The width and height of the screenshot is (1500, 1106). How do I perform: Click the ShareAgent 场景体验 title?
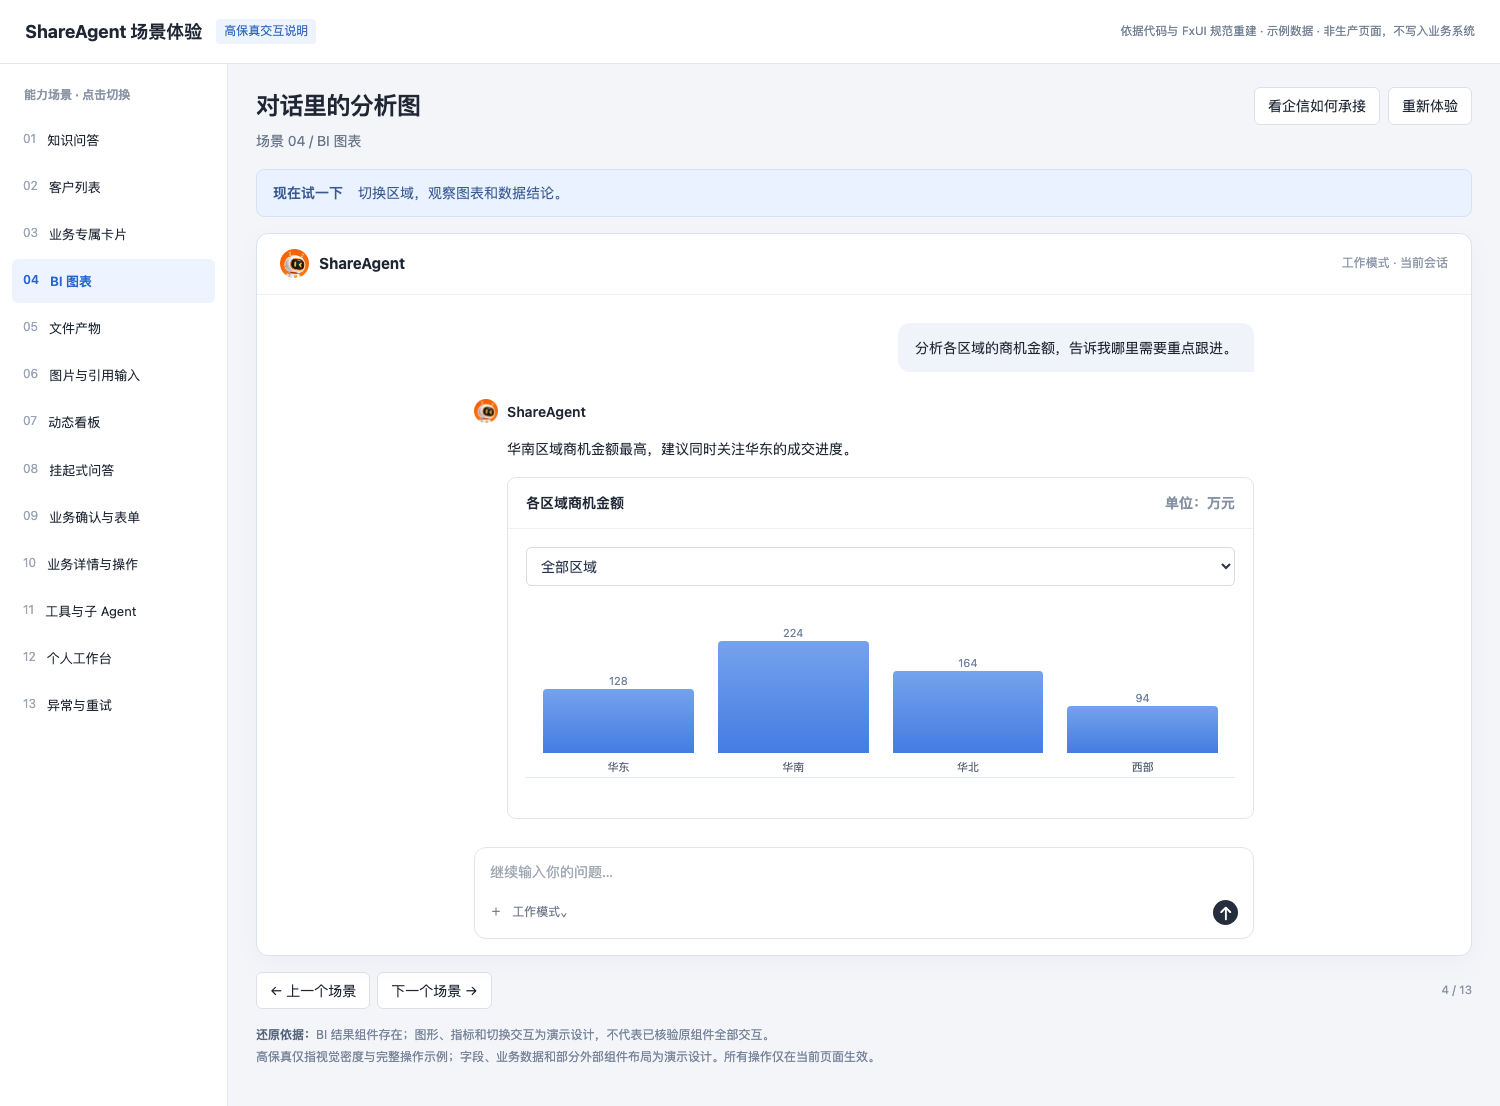point(114,31)
